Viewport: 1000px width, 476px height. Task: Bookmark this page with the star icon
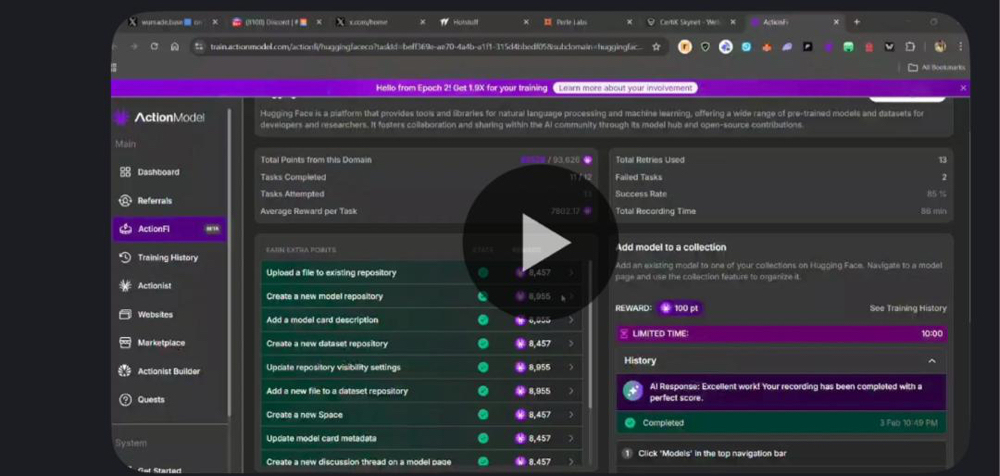pos(656,46)
